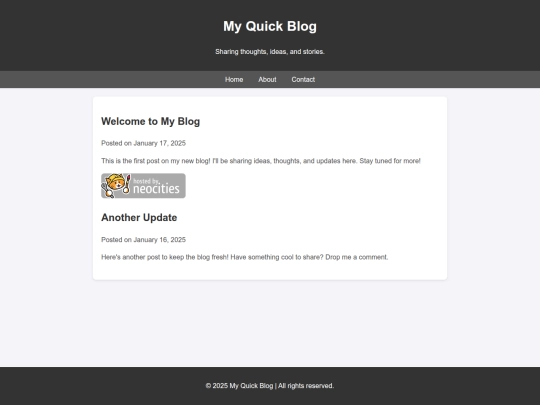Image resolution: width=540 pixels, height=405 pixels.
Task: Click the Posted on January 16, 2025 date
Action: tap(143, 240)
